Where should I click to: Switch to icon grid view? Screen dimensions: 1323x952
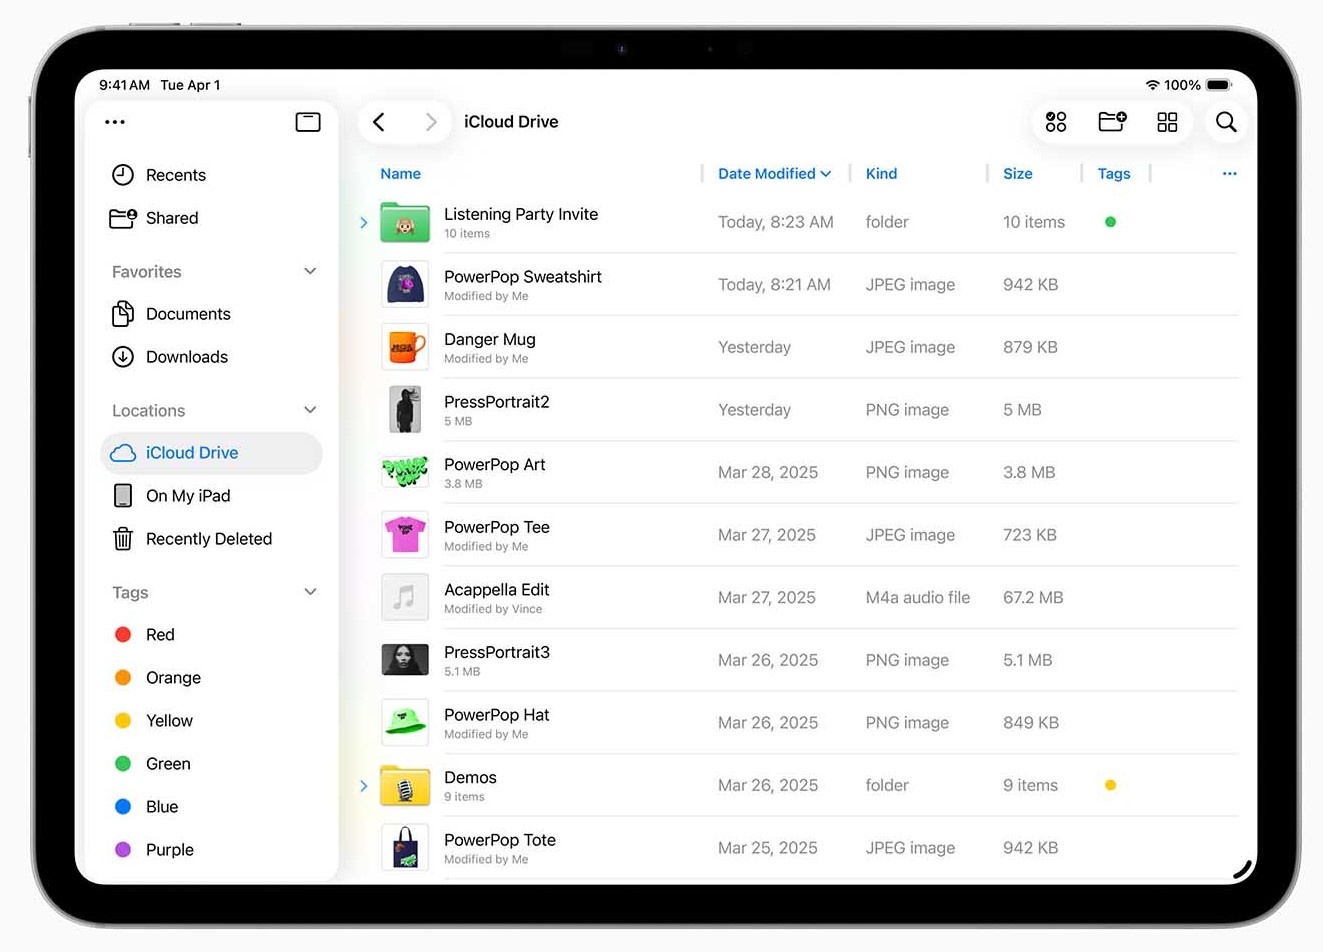pos(1167,122)
